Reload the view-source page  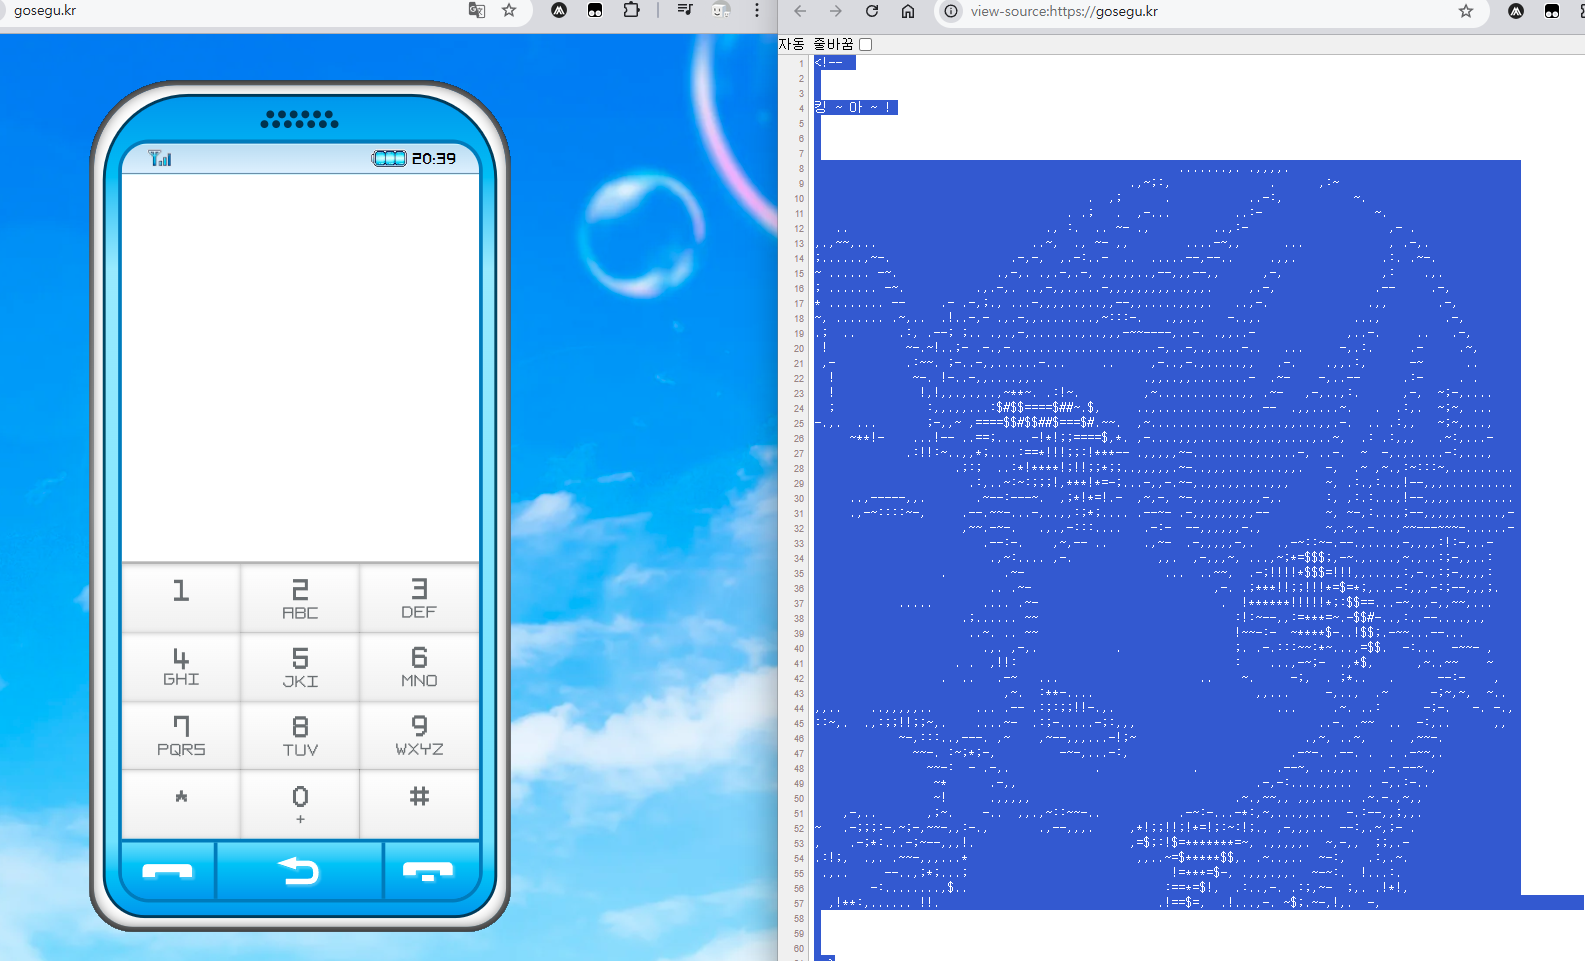[872, 11]
